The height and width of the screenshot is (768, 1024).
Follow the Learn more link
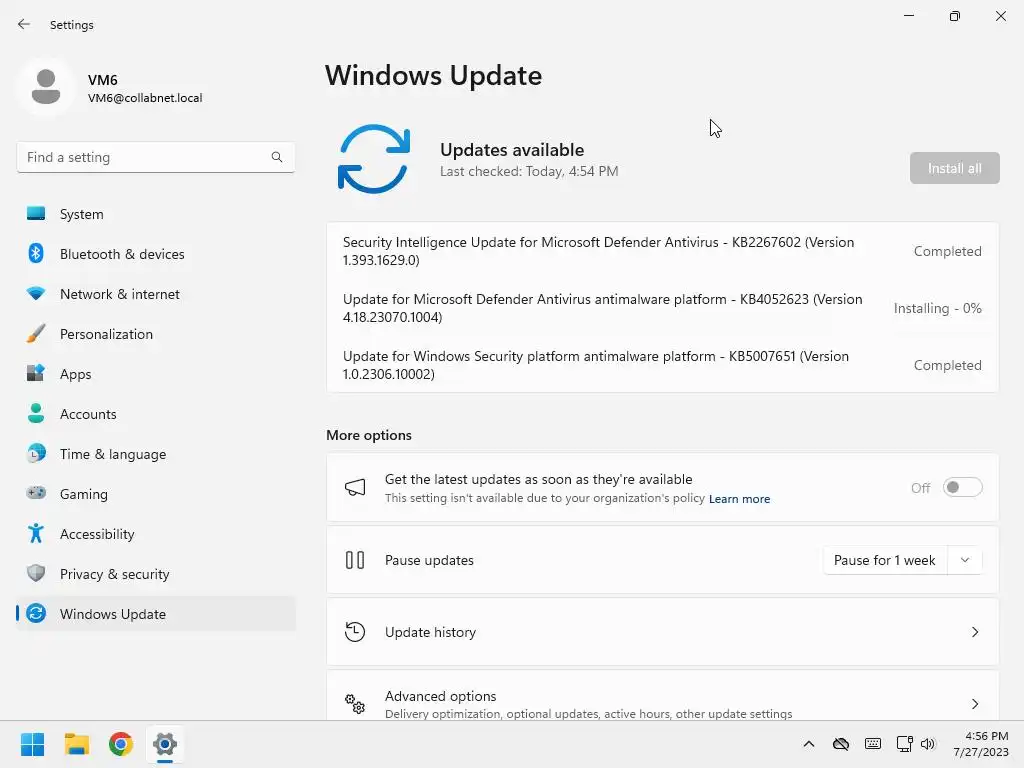[x=739, y=499]
